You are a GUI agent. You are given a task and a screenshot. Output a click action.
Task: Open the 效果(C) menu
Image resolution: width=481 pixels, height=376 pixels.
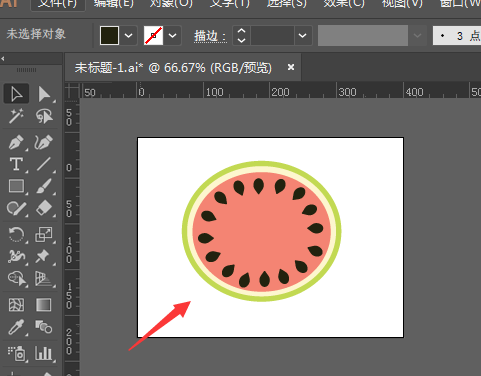[x=344, y=4]
